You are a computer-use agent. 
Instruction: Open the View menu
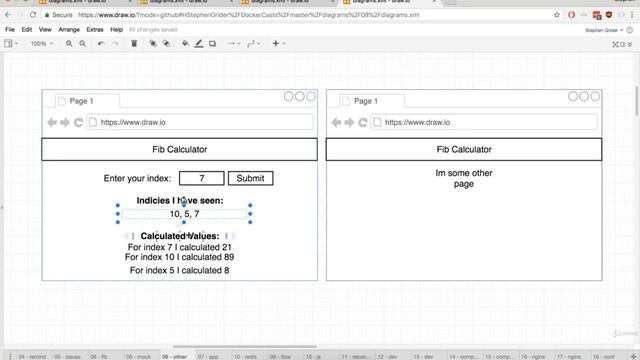click(45, 29)
